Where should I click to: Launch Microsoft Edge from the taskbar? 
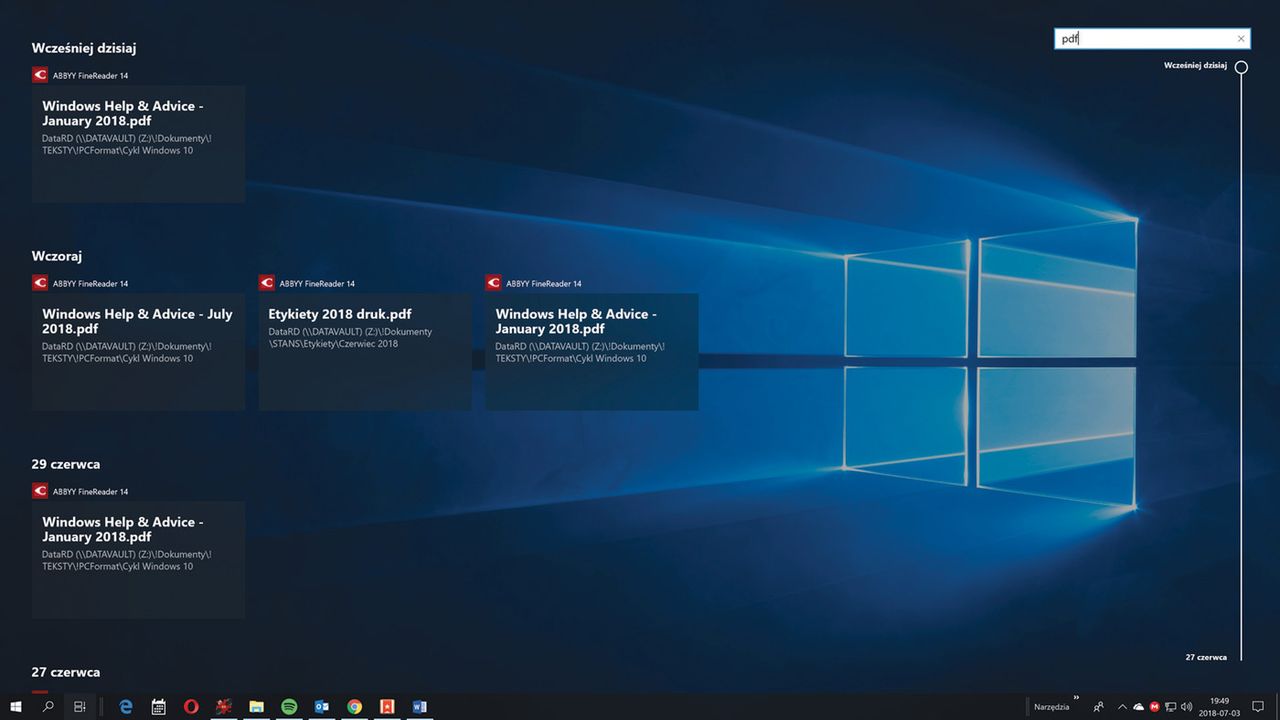(x=126, y=706)
